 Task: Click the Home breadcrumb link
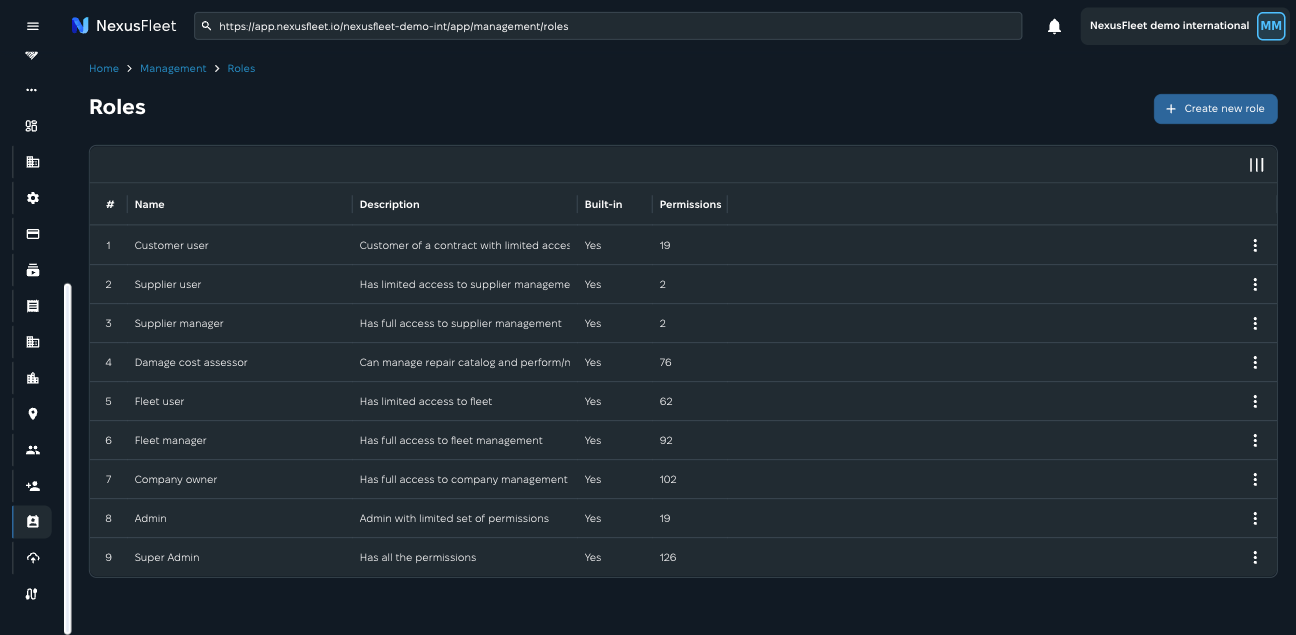click(103, 68)
